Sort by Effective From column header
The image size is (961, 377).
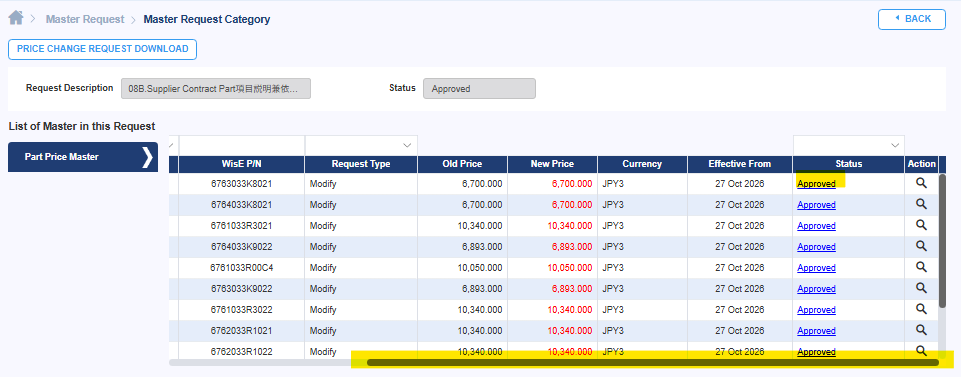coord(740,164)
